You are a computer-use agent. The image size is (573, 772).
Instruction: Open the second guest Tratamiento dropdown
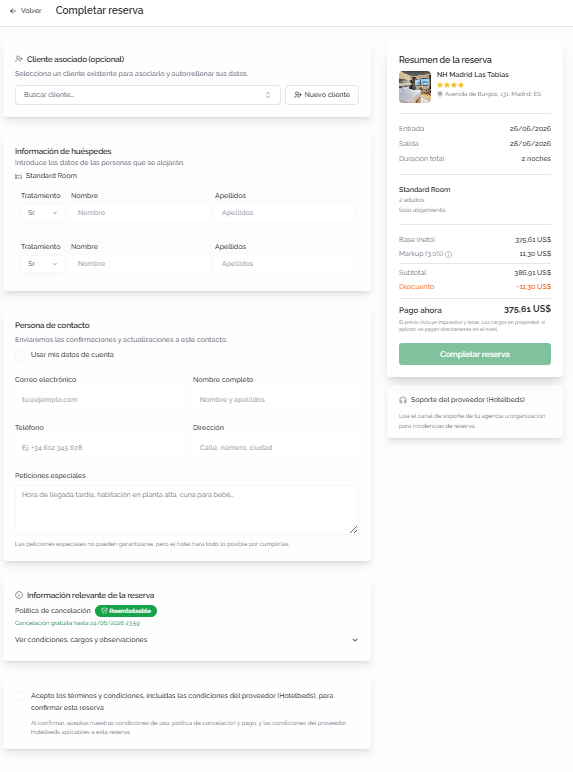tap(42, 264)
